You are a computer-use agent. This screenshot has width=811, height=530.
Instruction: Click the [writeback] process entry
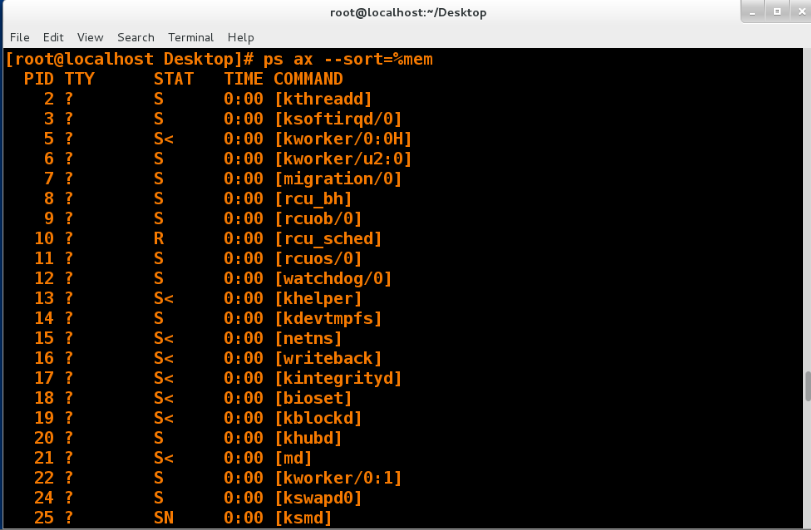click(x=328, y=358)
